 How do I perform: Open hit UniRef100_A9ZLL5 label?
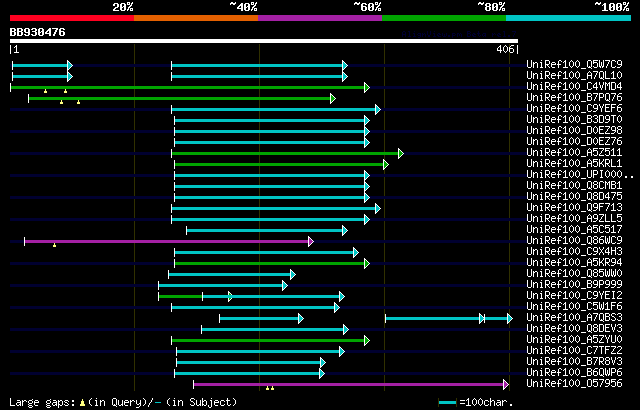click(x=574, y=218)
